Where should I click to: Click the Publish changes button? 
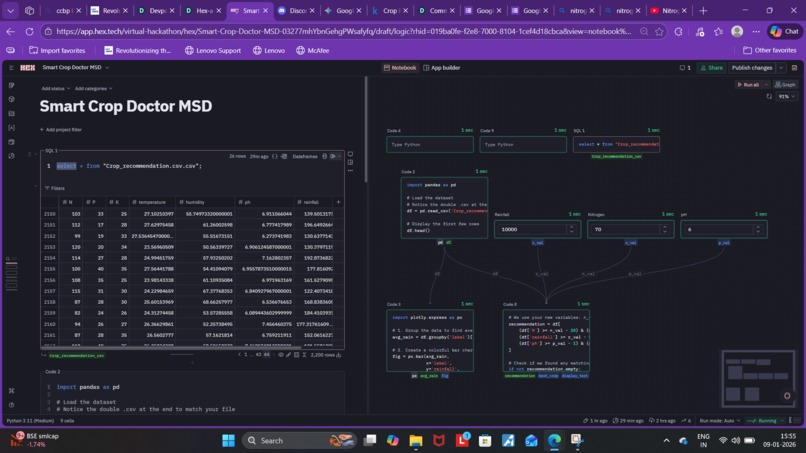click(752, 67)
